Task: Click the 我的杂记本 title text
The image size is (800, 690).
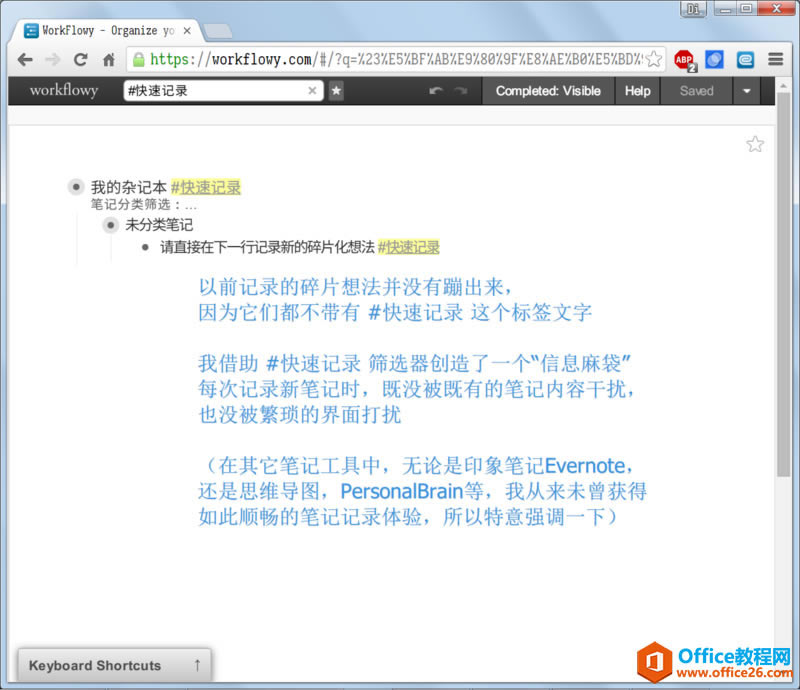Action: [x=129, y=187]
